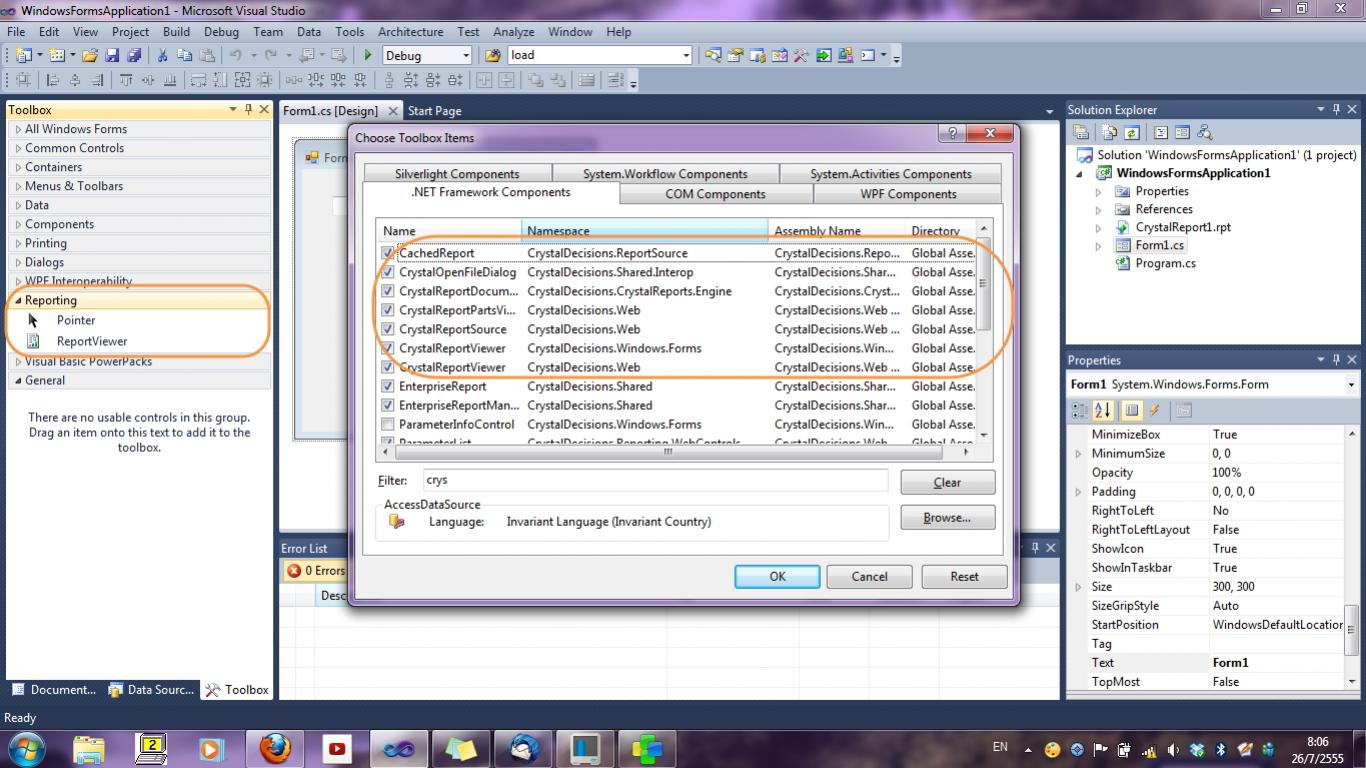Click Refresh icon in Solution Explorer toolbar
This screenshot has width=1366, height=768.
(x=1132, y=132)
